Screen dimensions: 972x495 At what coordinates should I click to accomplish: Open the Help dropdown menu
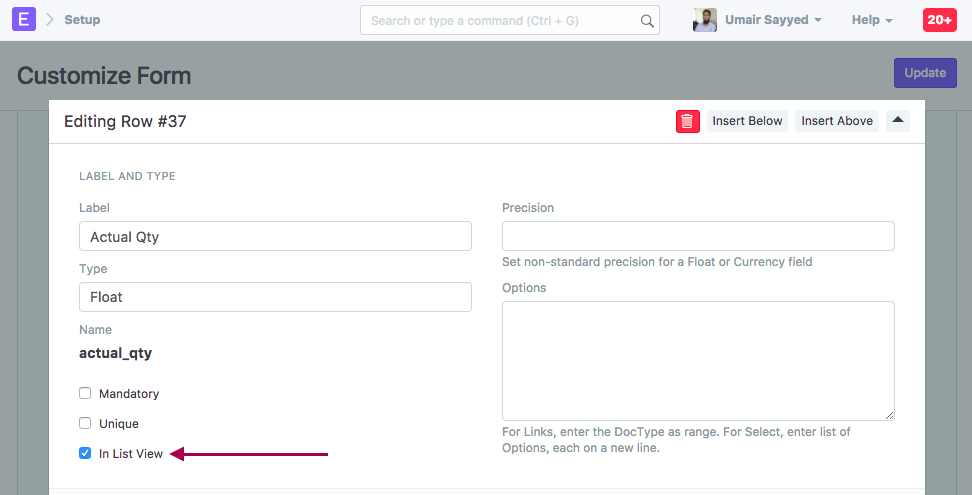pos(872,20)
